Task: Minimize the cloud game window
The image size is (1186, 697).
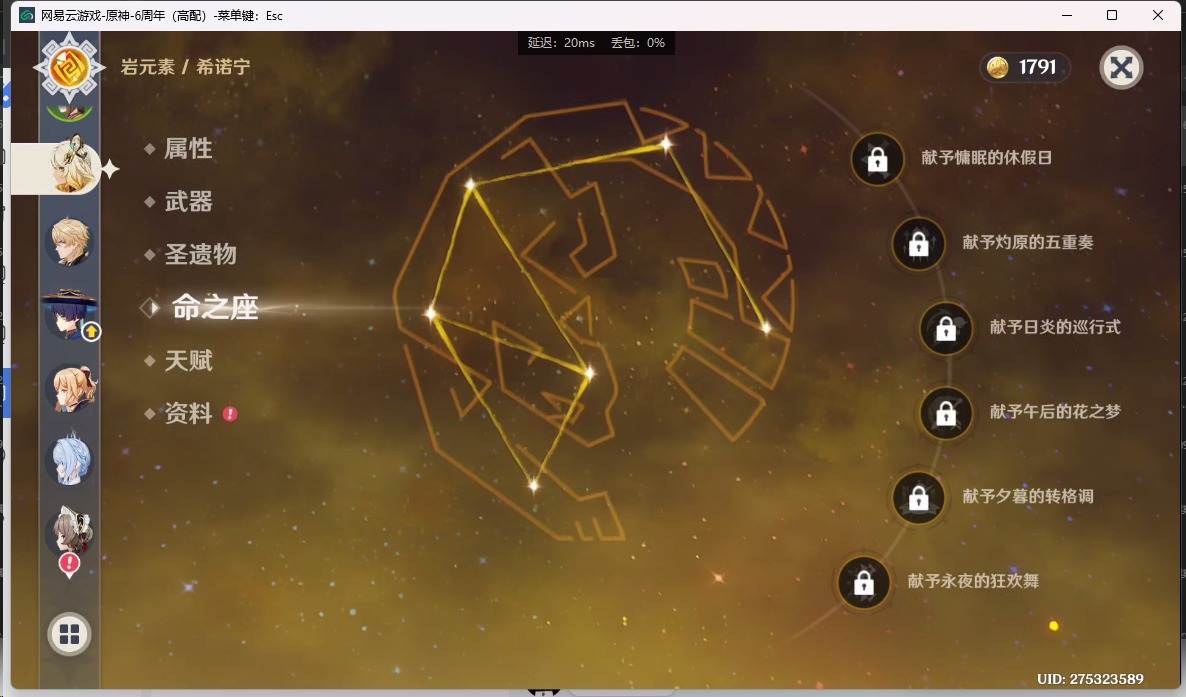Action: pyautogui.click(x=1067, y=15)
